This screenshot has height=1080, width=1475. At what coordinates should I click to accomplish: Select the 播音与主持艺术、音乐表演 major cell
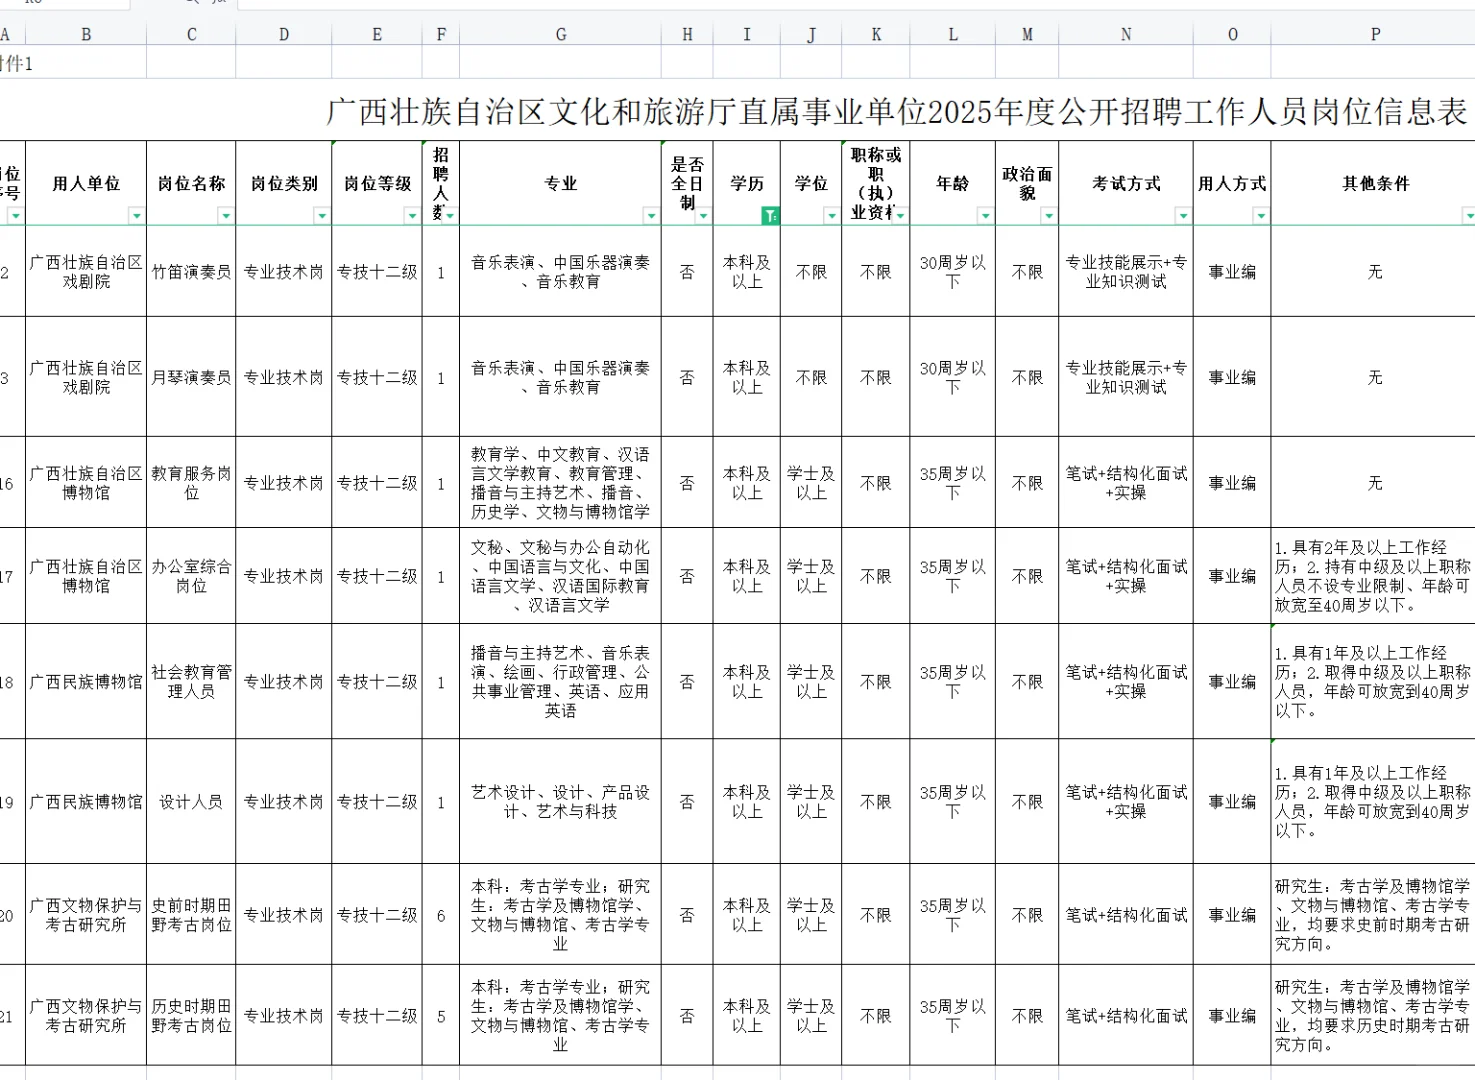pos(560,682)
